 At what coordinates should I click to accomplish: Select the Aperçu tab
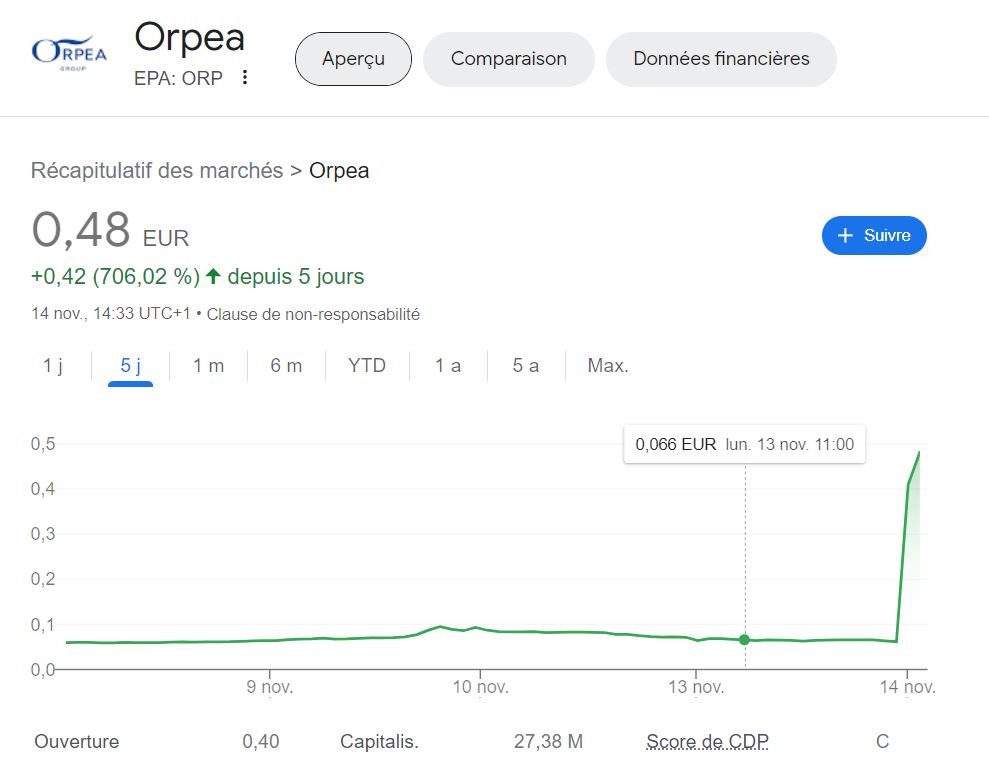353,59
